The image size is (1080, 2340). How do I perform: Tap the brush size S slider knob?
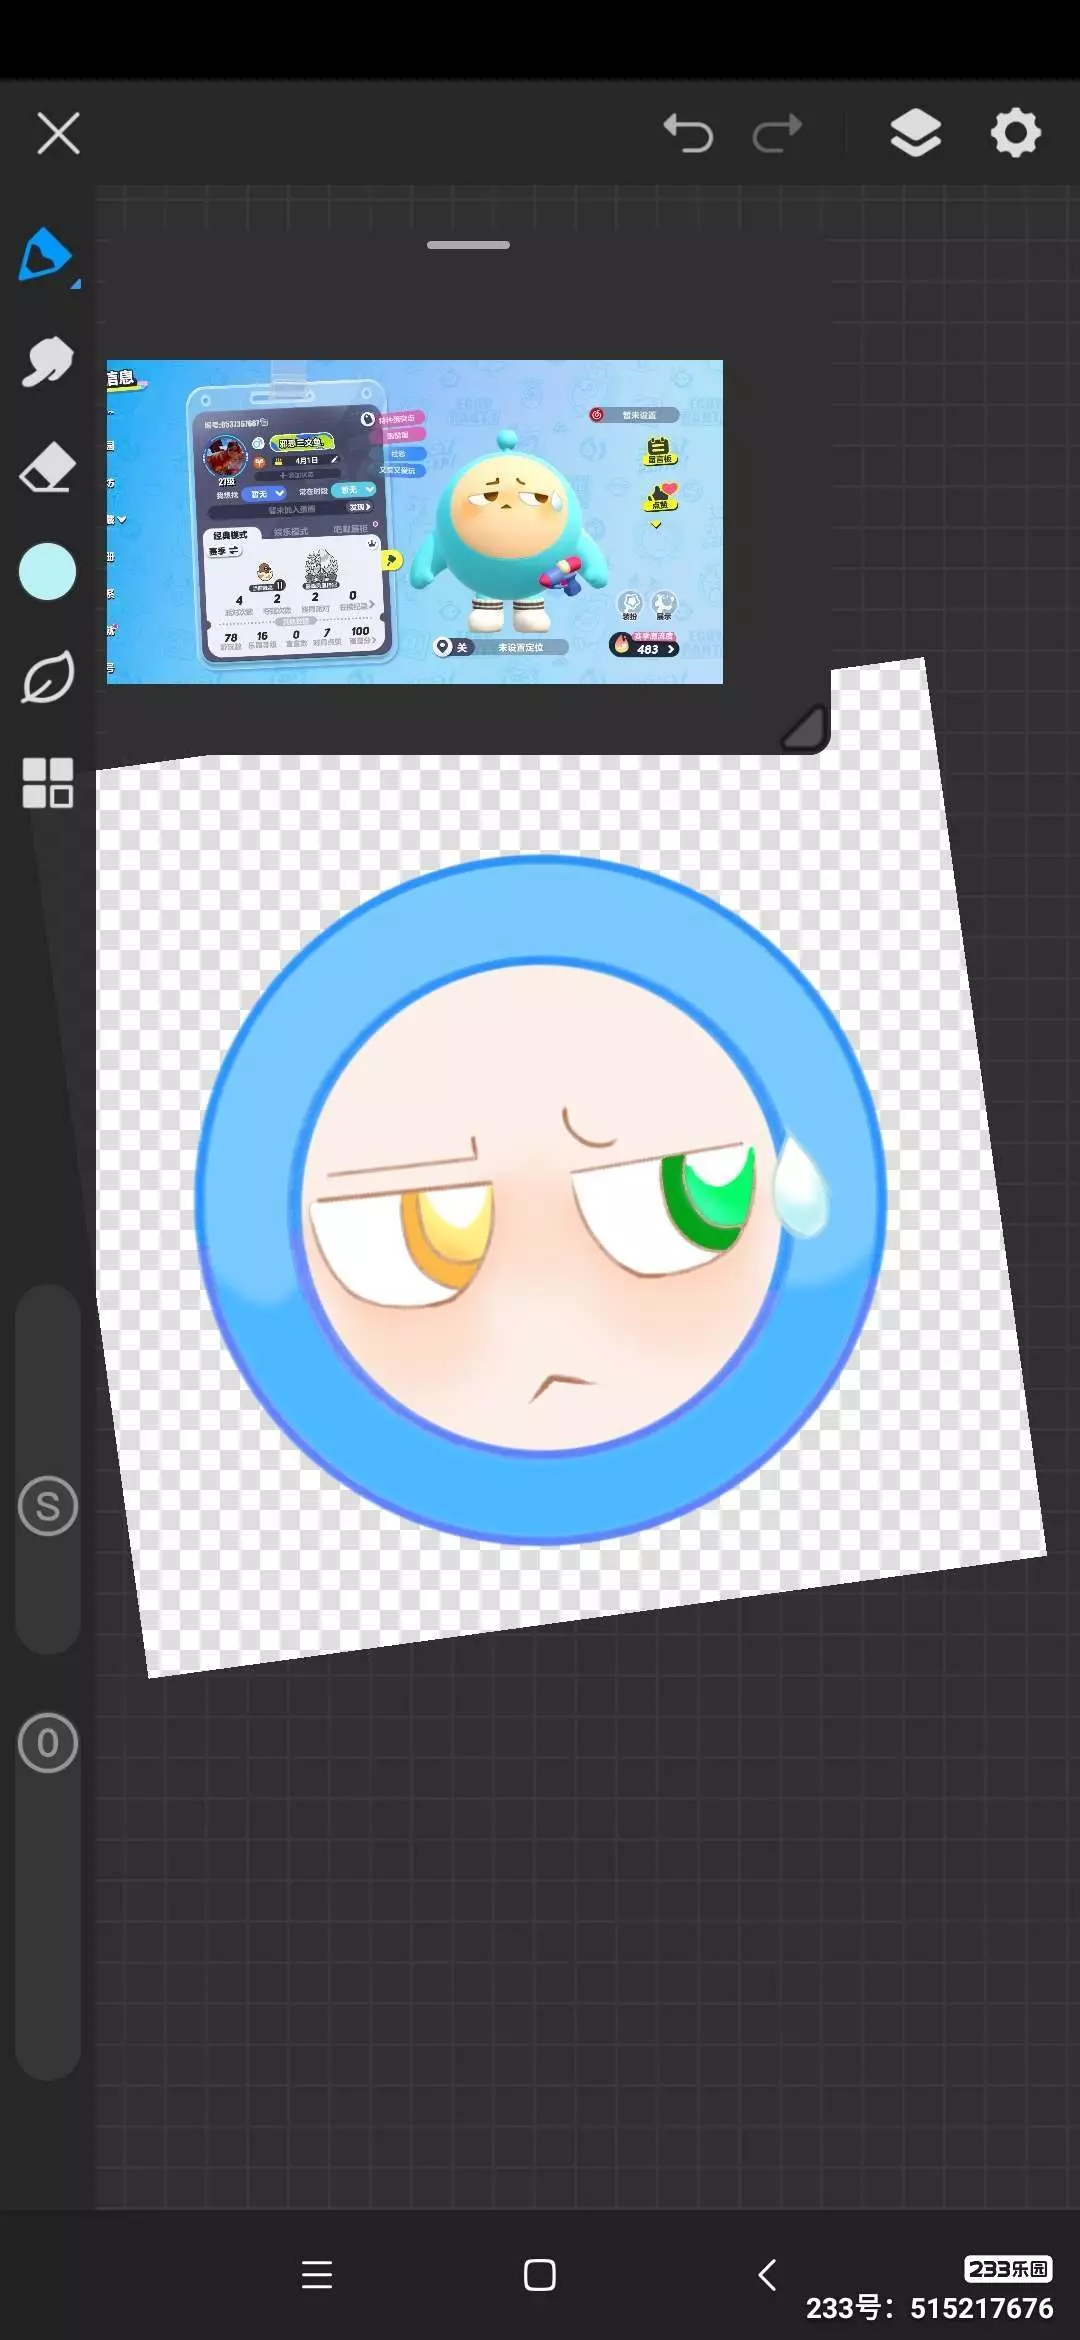47,1506
